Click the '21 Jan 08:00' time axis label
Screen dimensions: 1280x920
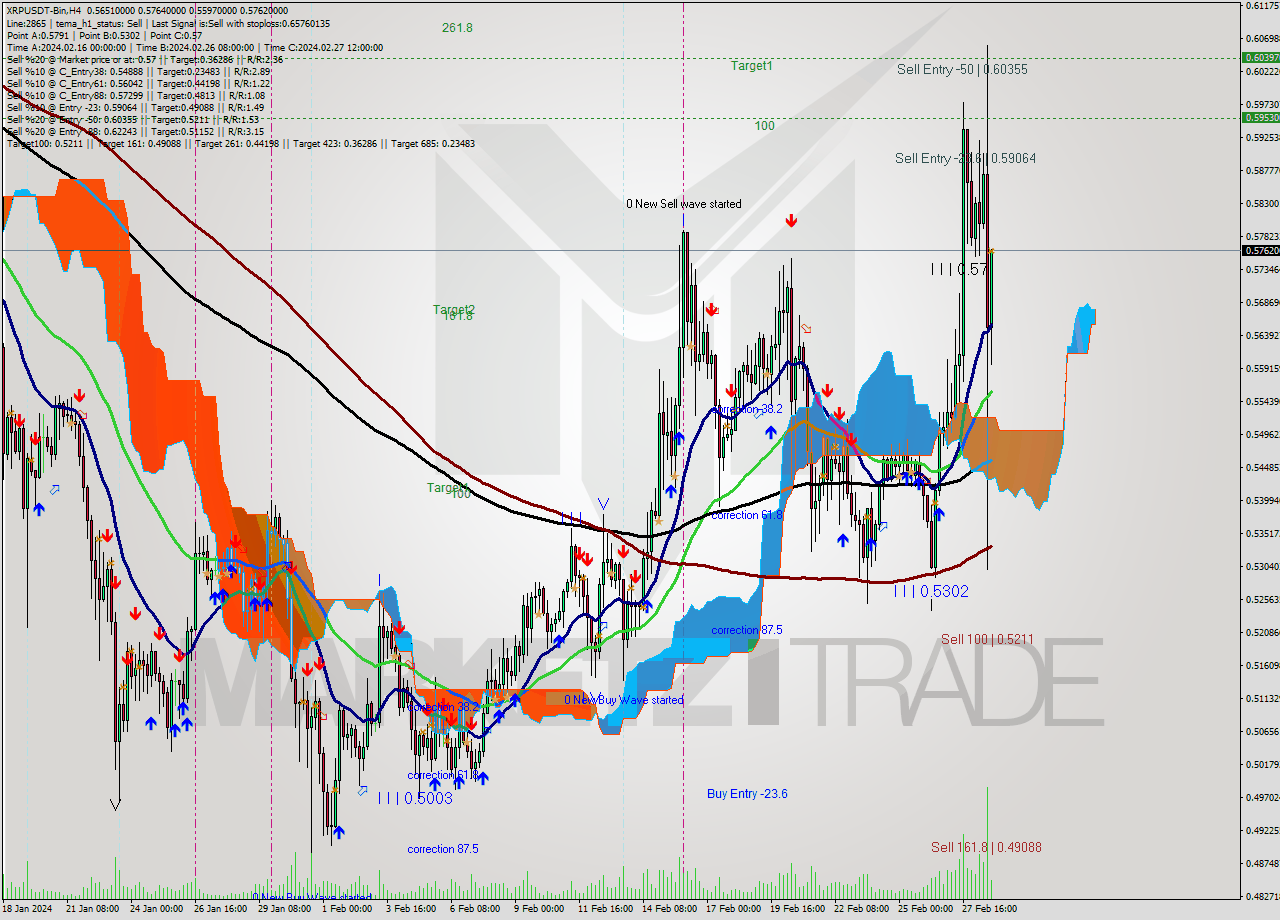tap(93, 909)
